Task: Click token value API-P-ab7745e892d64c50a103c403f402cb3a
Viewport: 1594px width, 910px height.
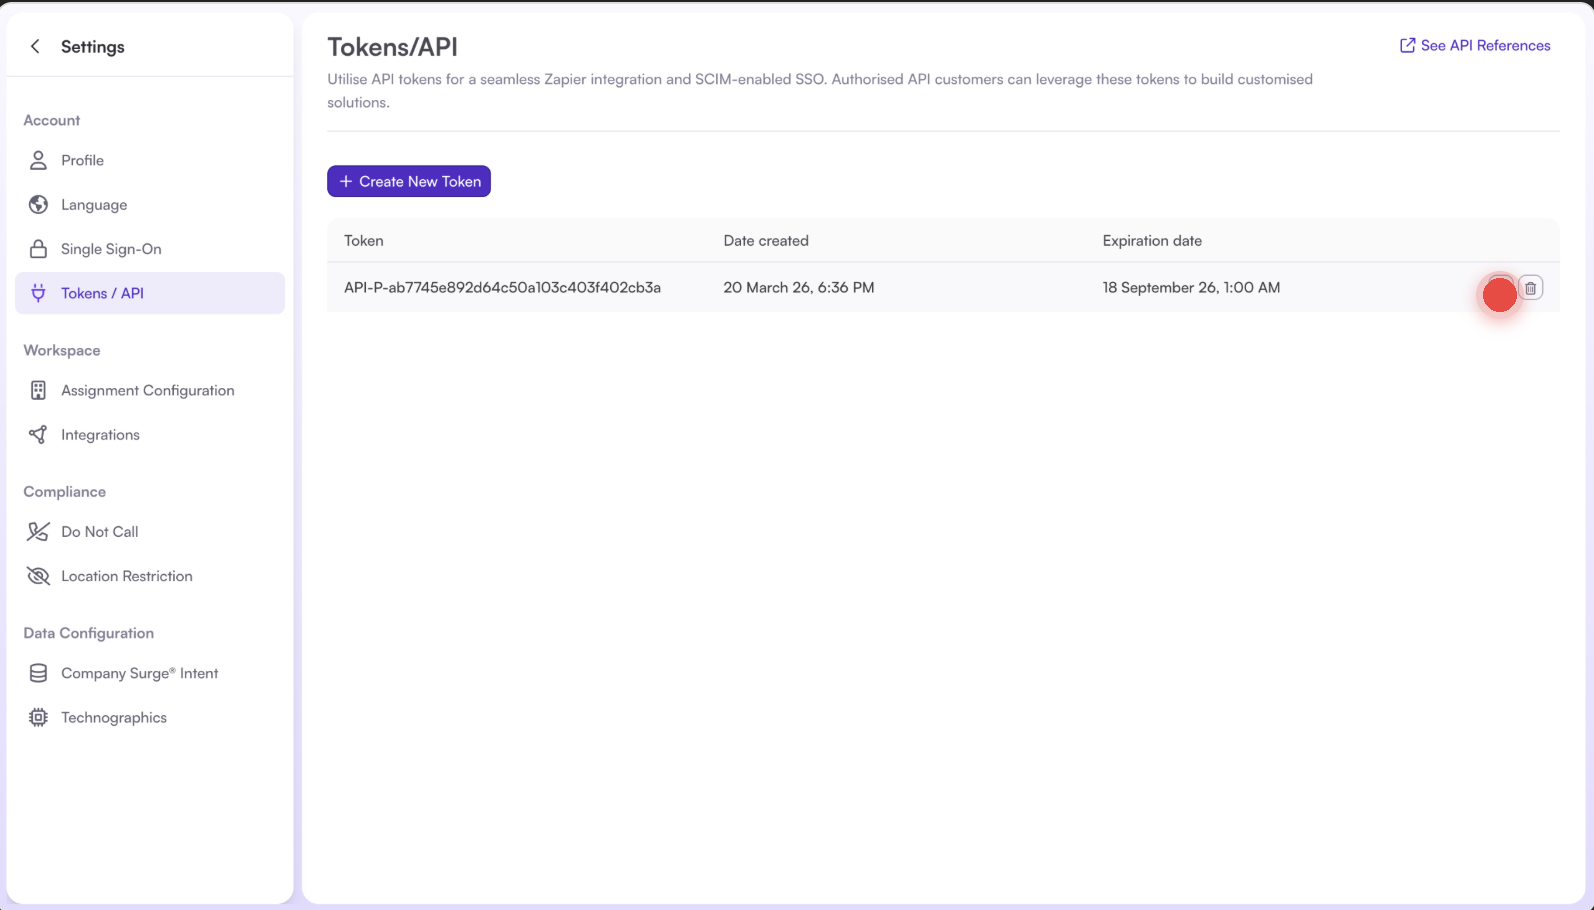Action: point(502,287)
